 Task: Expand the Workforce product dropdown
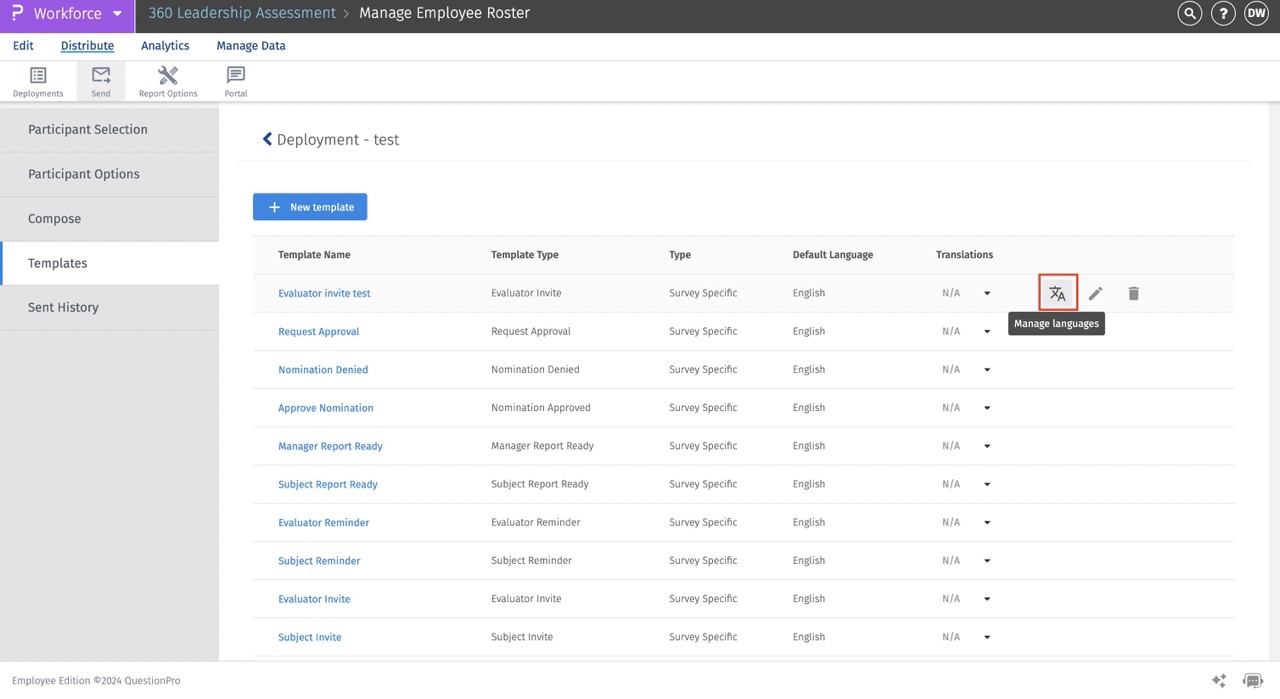point(117,14)
